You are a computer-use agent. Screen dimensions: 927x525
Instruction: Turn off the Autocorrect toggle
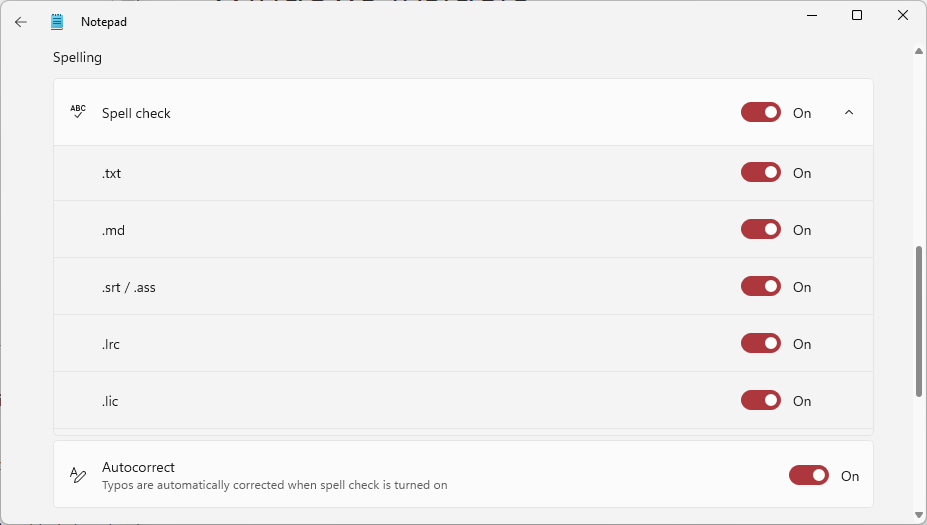point(809,475)
